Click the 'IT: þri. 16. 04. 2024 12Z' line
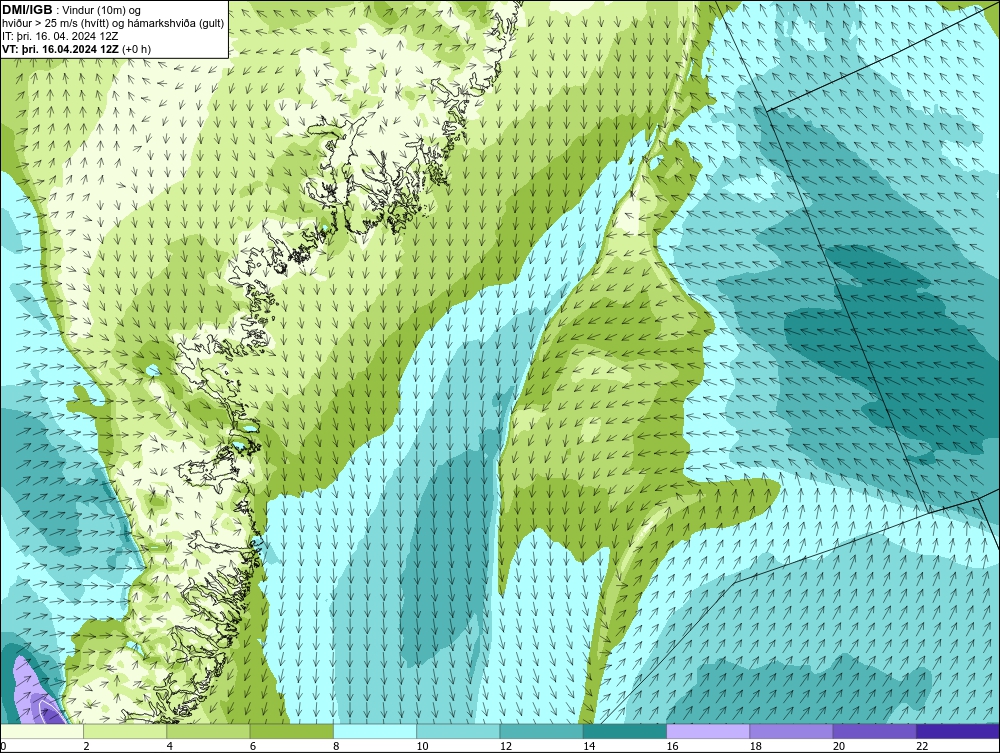Screen dimensions: 1000x753 click(60, 36)
